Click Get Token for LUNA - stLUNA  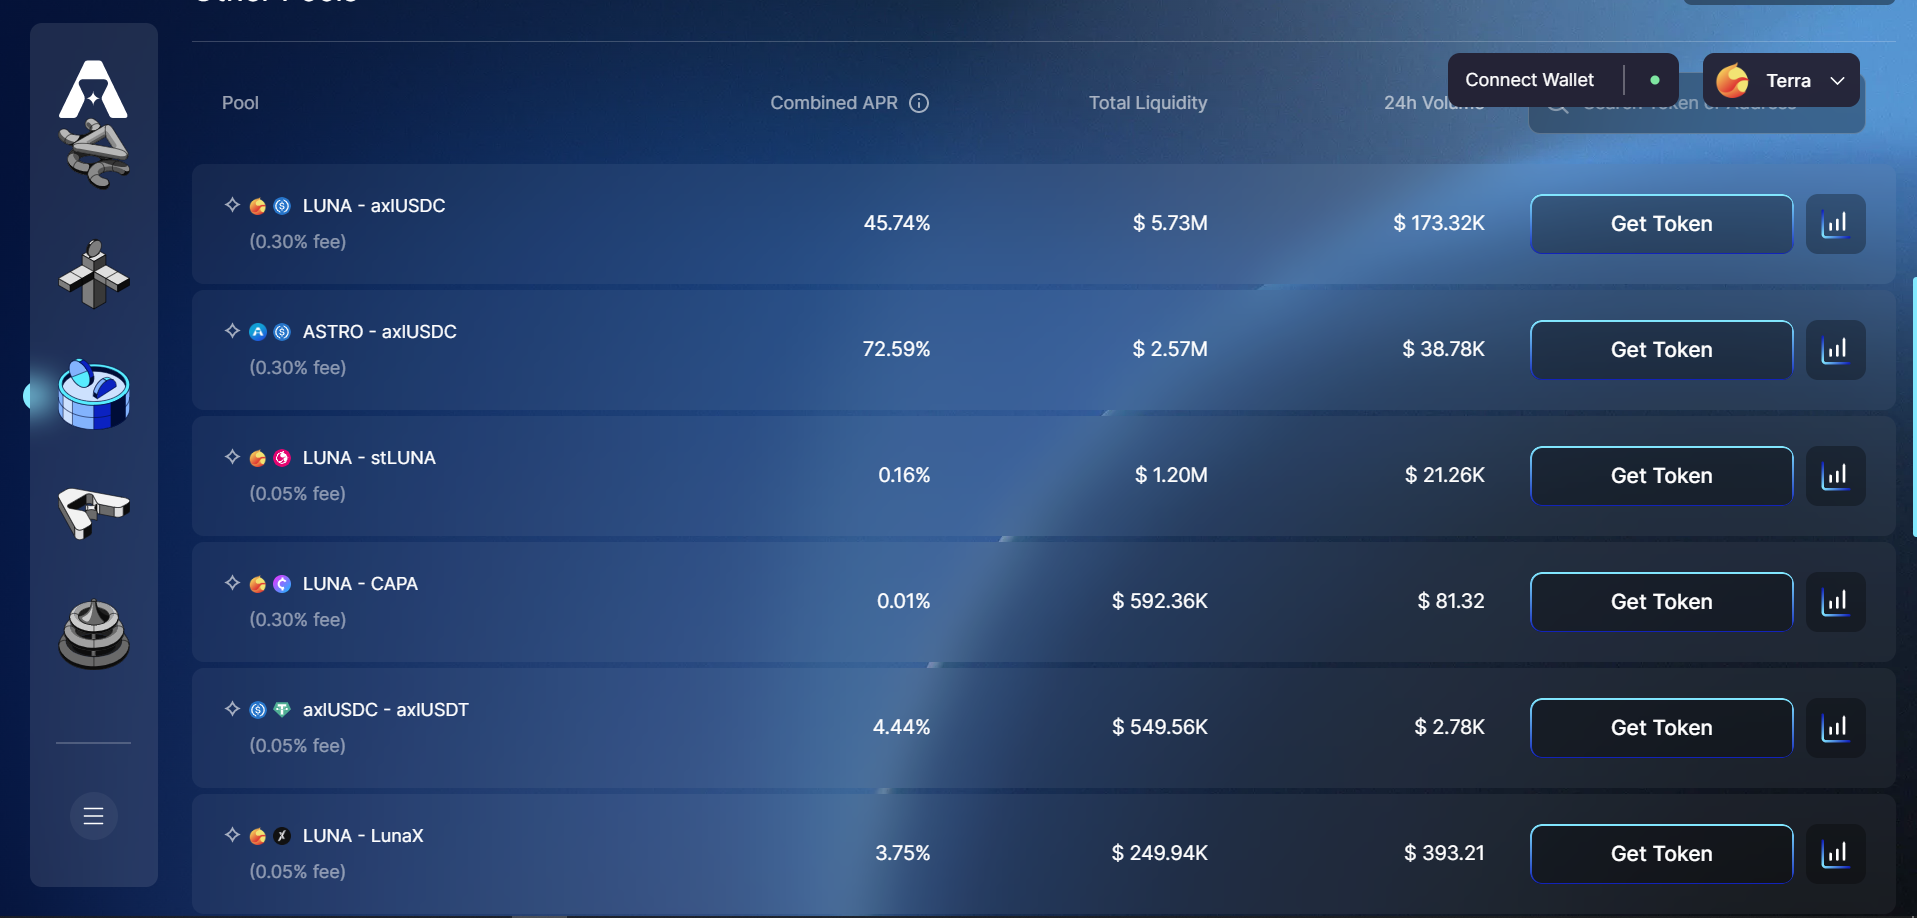[1661, 476]
